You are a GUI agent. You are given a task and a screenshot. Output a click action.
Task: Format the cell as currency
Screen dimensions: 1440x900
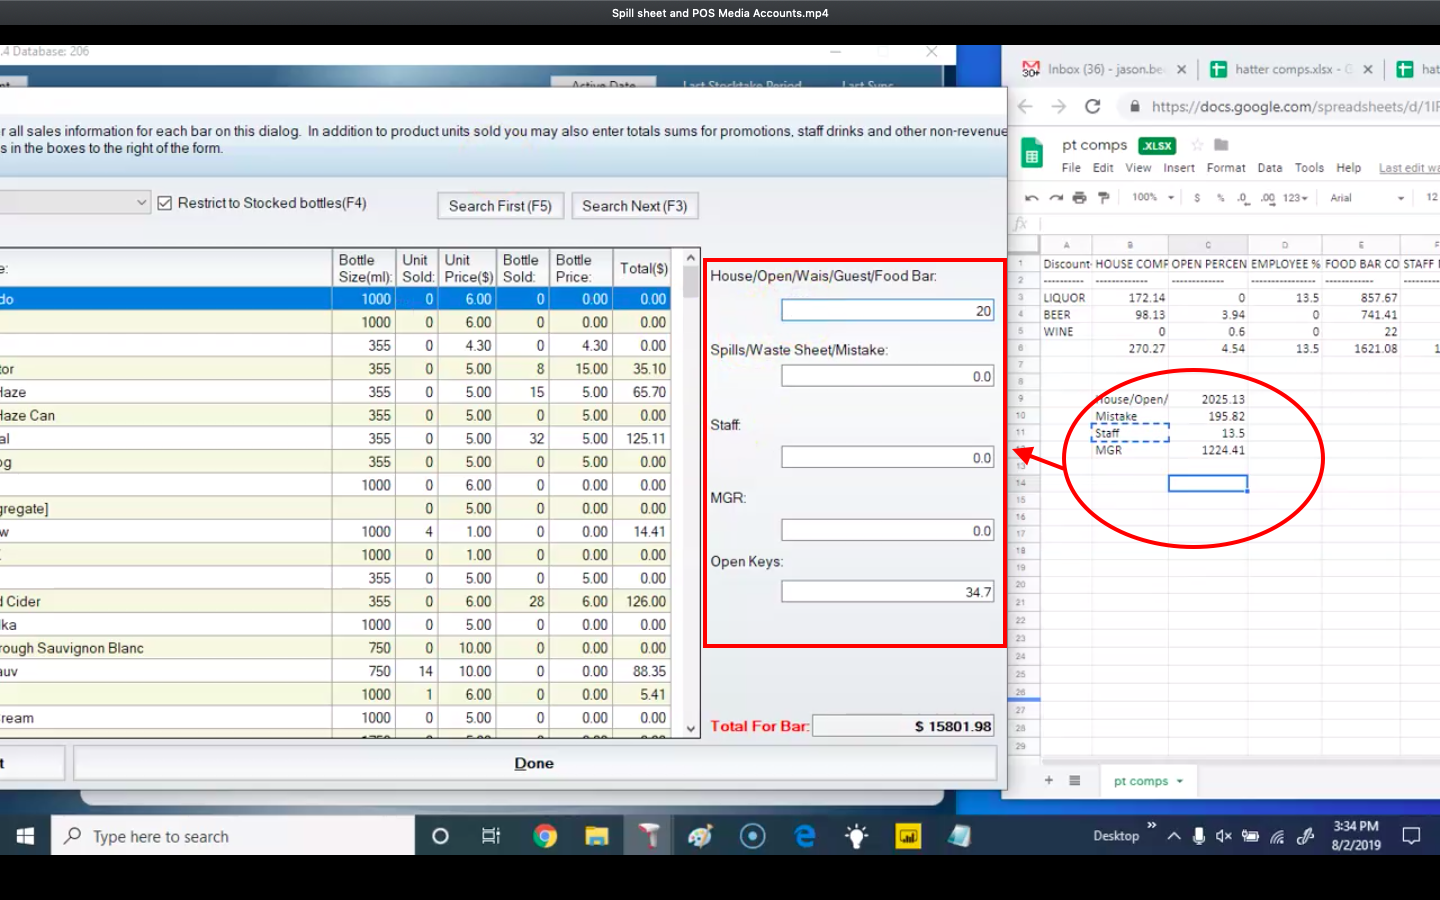point(1197,198)
